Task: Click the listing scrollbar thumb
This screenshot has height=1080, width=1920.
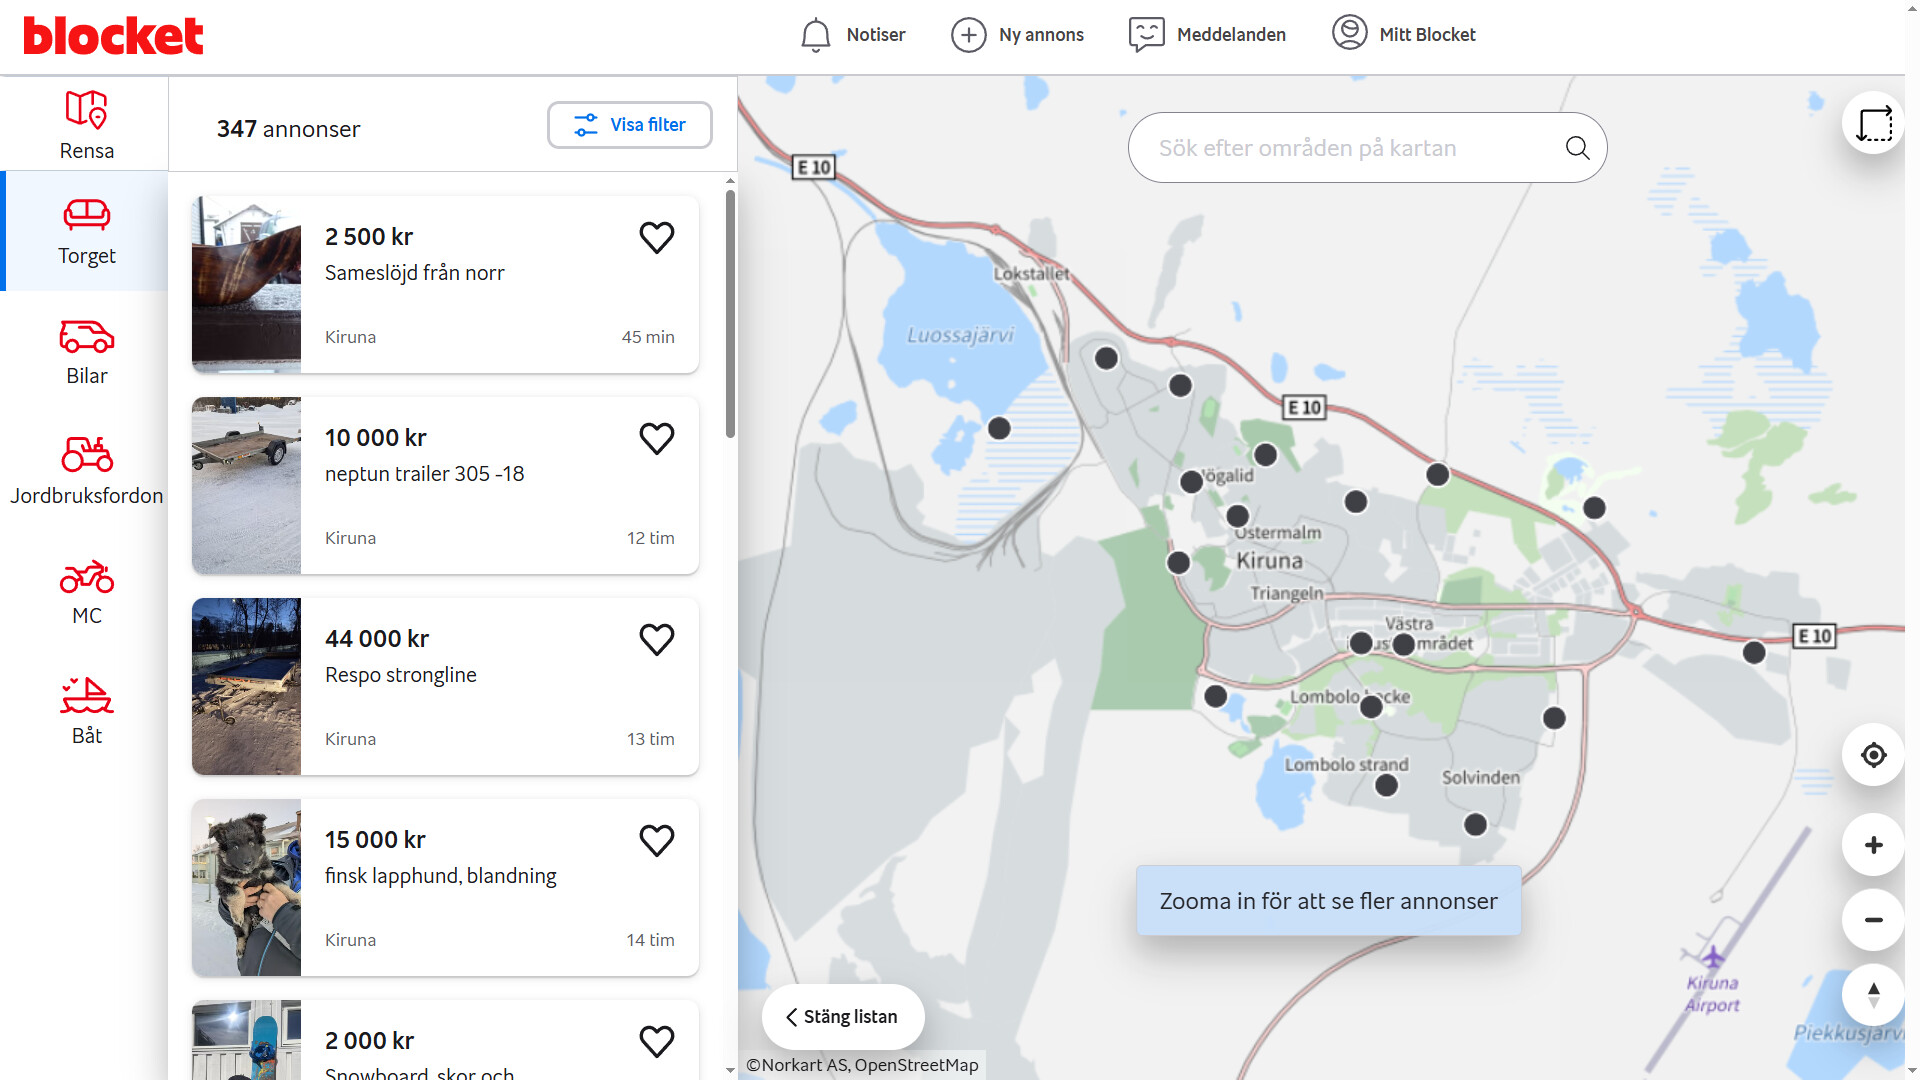Action: click(730, 312)
